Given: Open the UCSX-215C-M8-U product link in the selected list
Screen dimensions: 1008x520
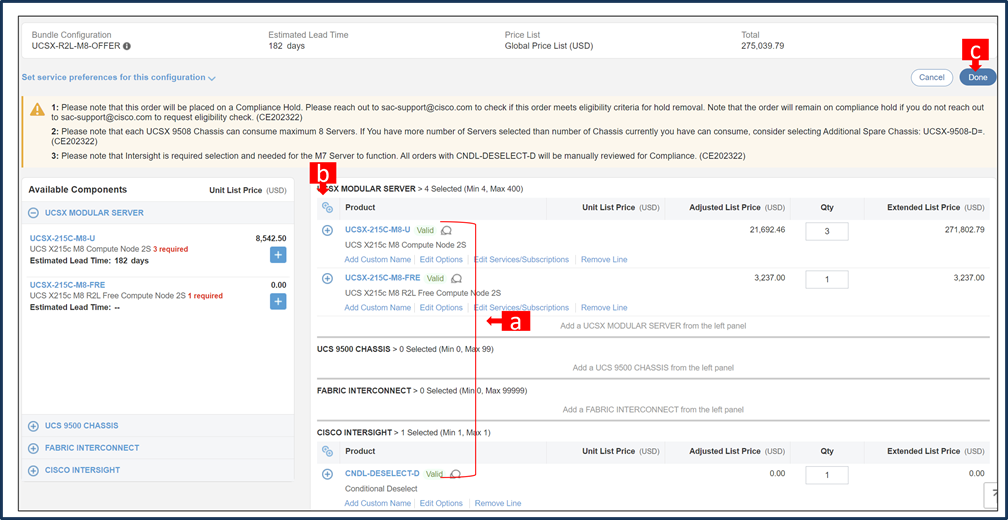Looking at the screenshot, I should [x=377, y=229].
